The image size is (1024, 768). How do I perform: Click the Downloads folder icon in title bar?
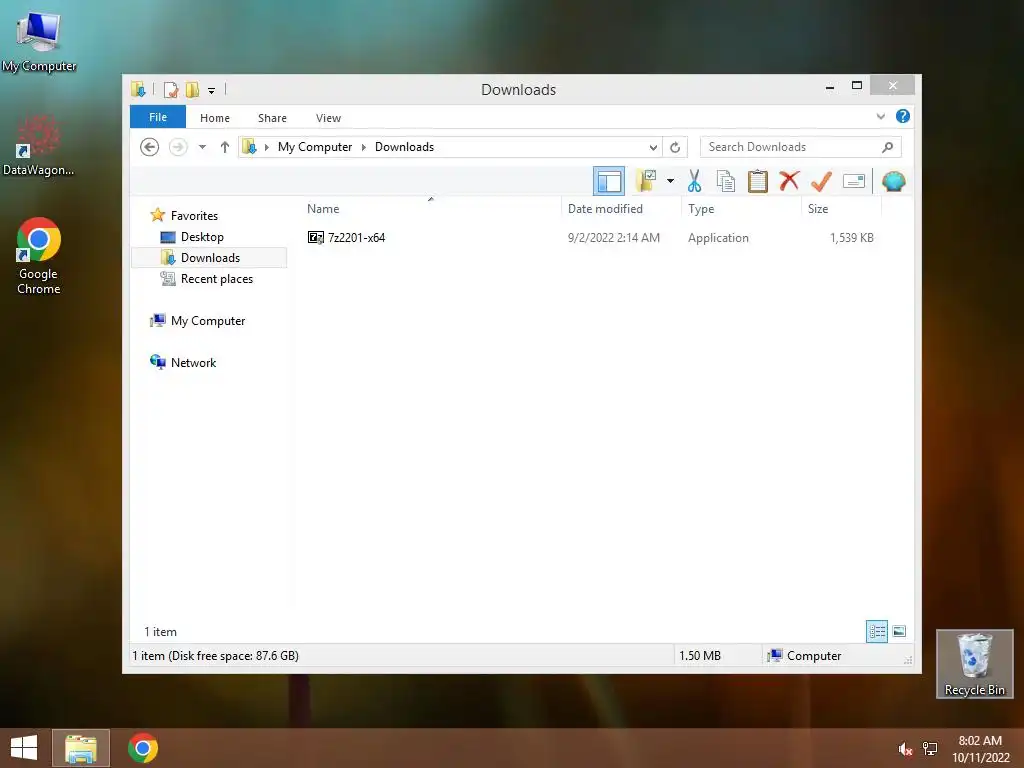138,89
